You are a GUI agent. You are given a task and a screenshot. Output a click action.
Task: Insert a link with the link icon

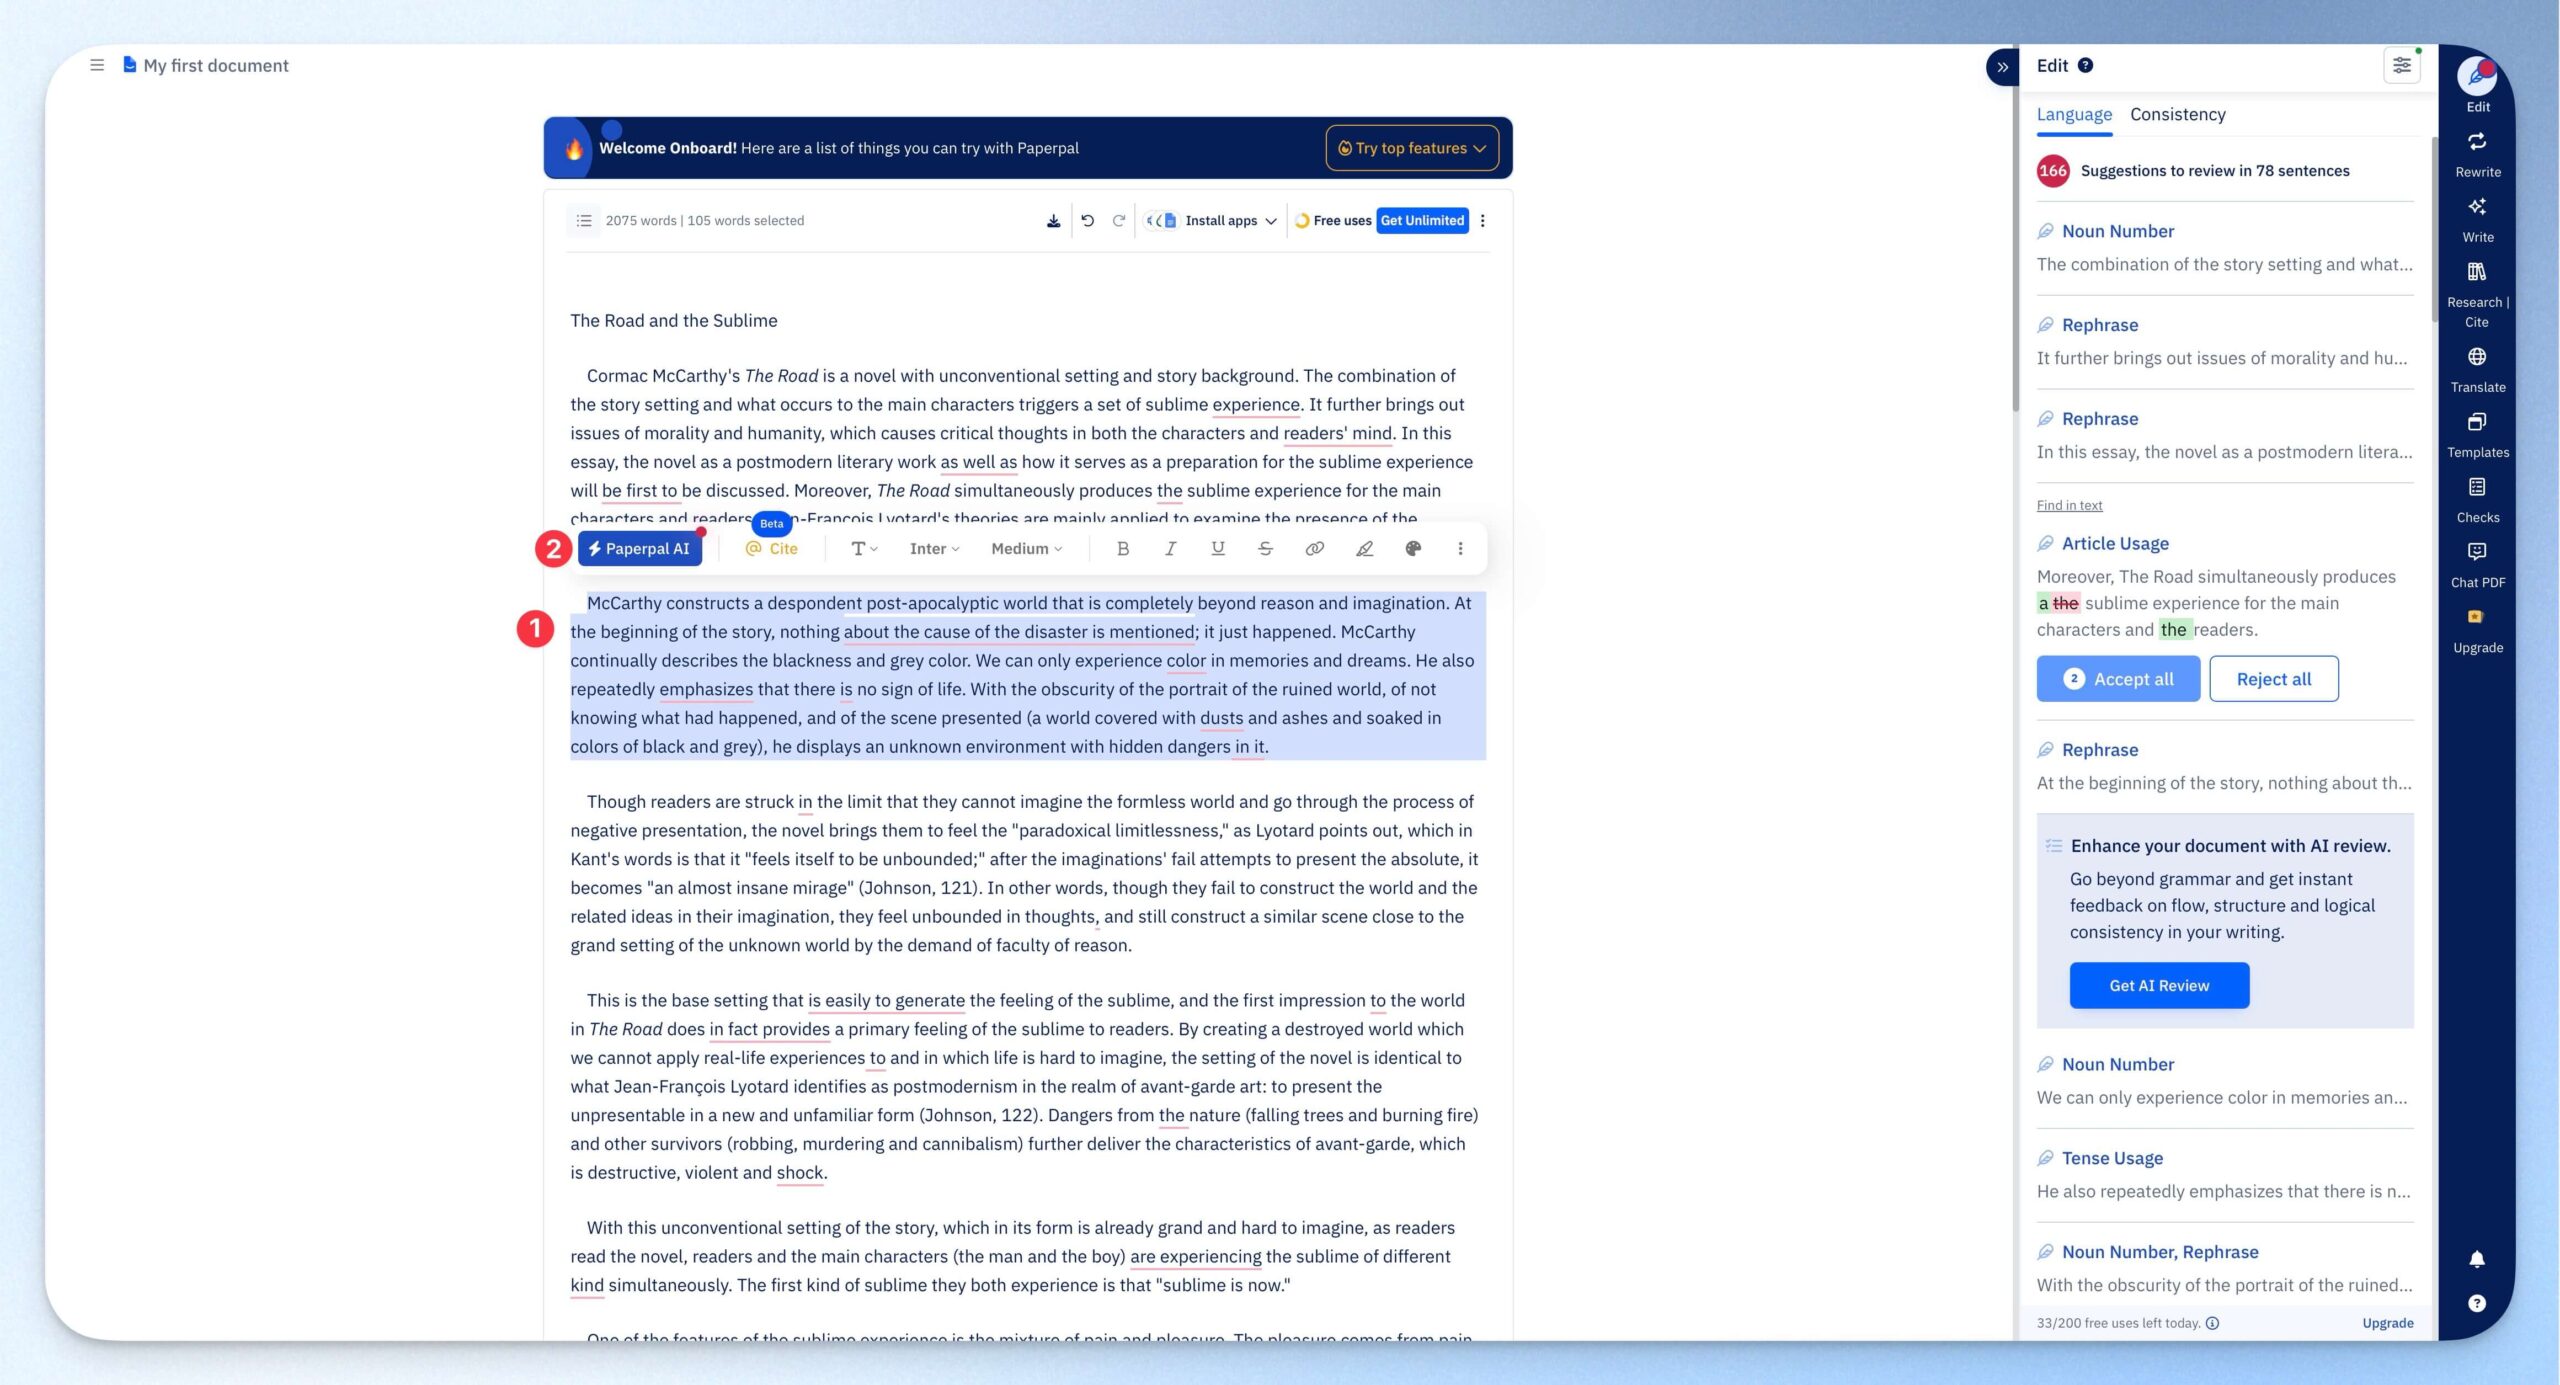pyautogui.click(x=1314, y=548)
